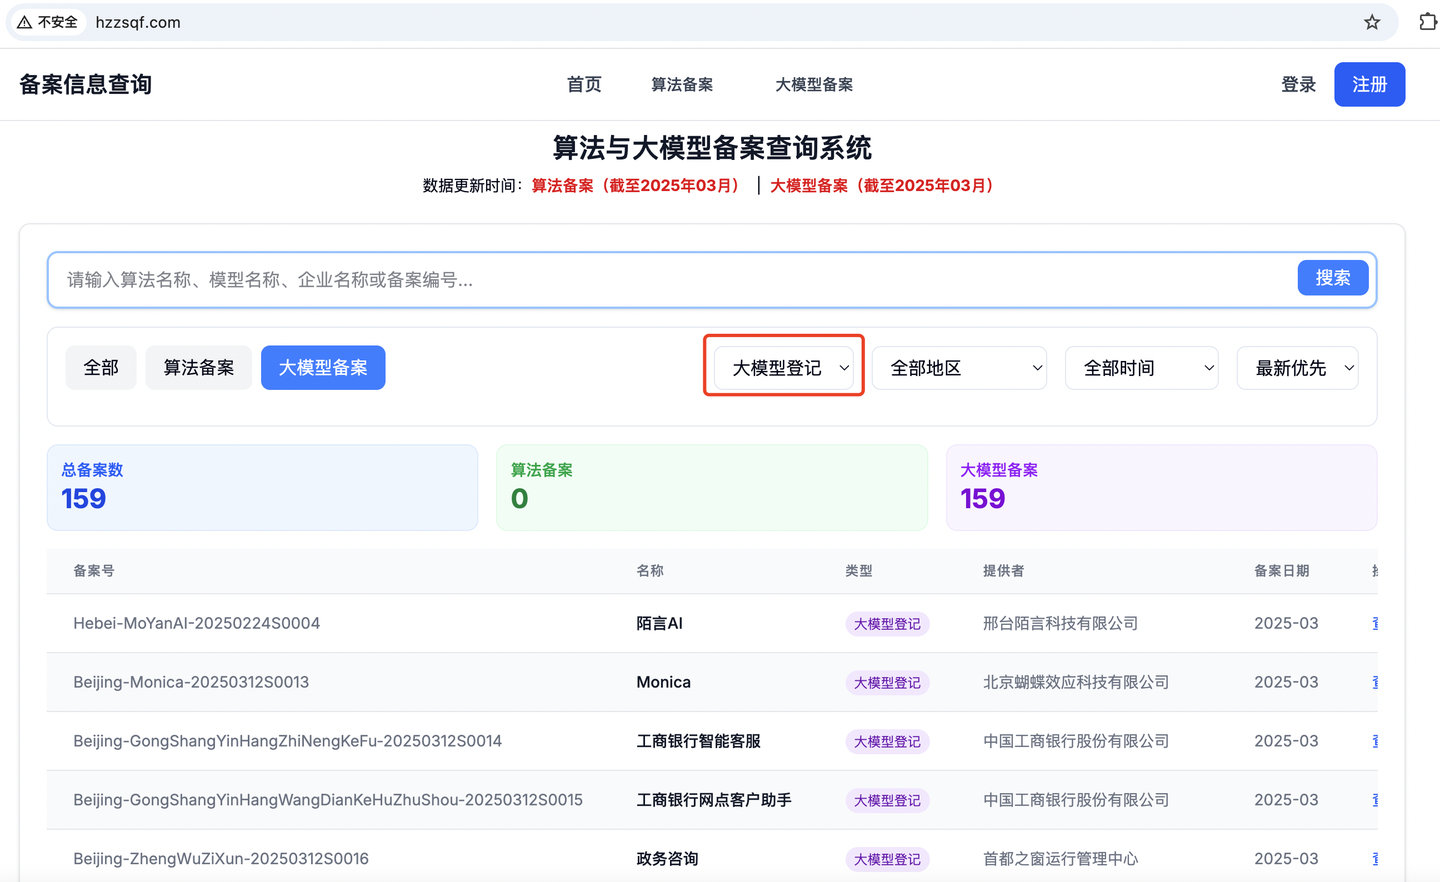Viewport: 1440px width, 882px height.
Task: Open the 大模型备案 top navigation item
Action: tap(814, 85)
